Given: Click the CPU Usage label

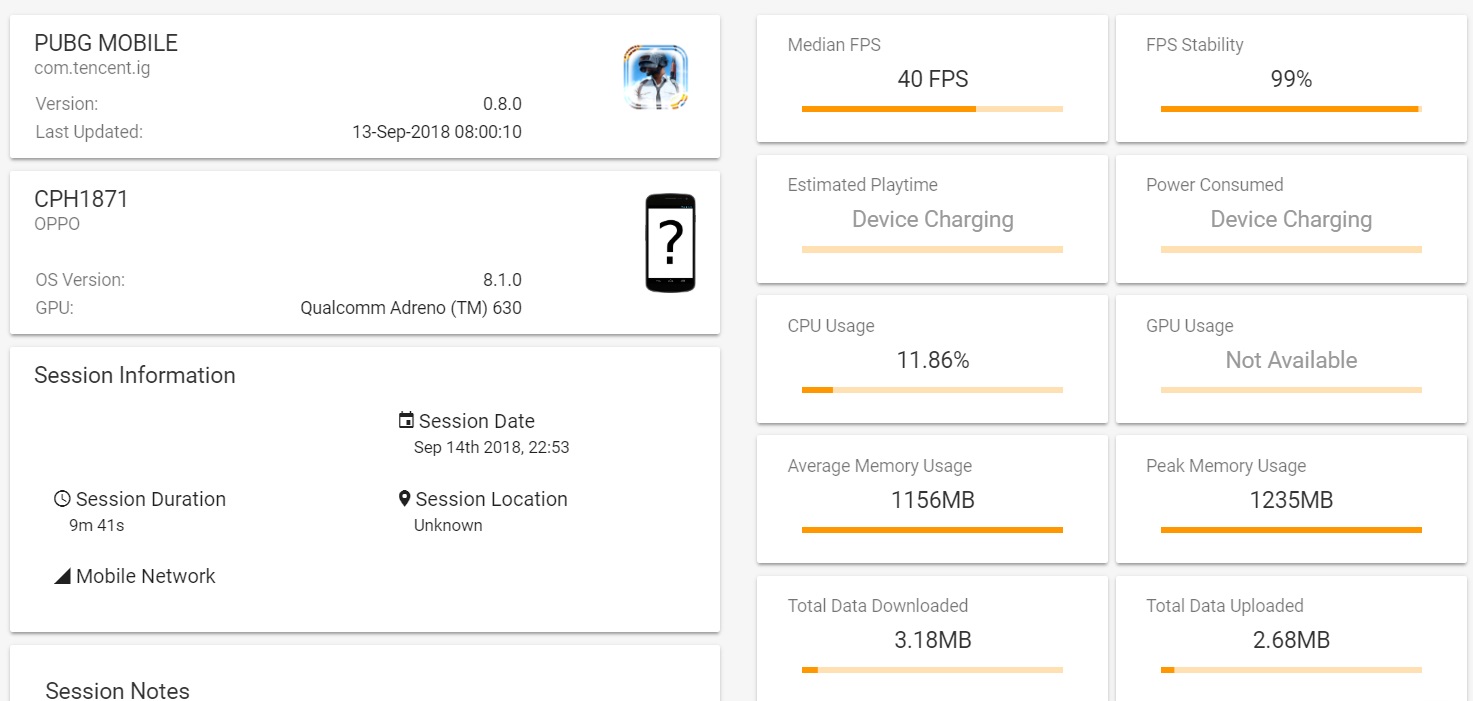Looking at the screenshot, I should (831, 326).
